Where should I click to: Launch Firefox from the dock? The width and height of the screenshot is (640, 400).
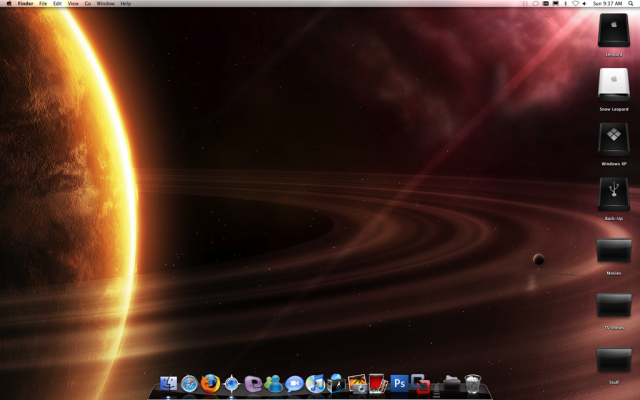(210, 384)
